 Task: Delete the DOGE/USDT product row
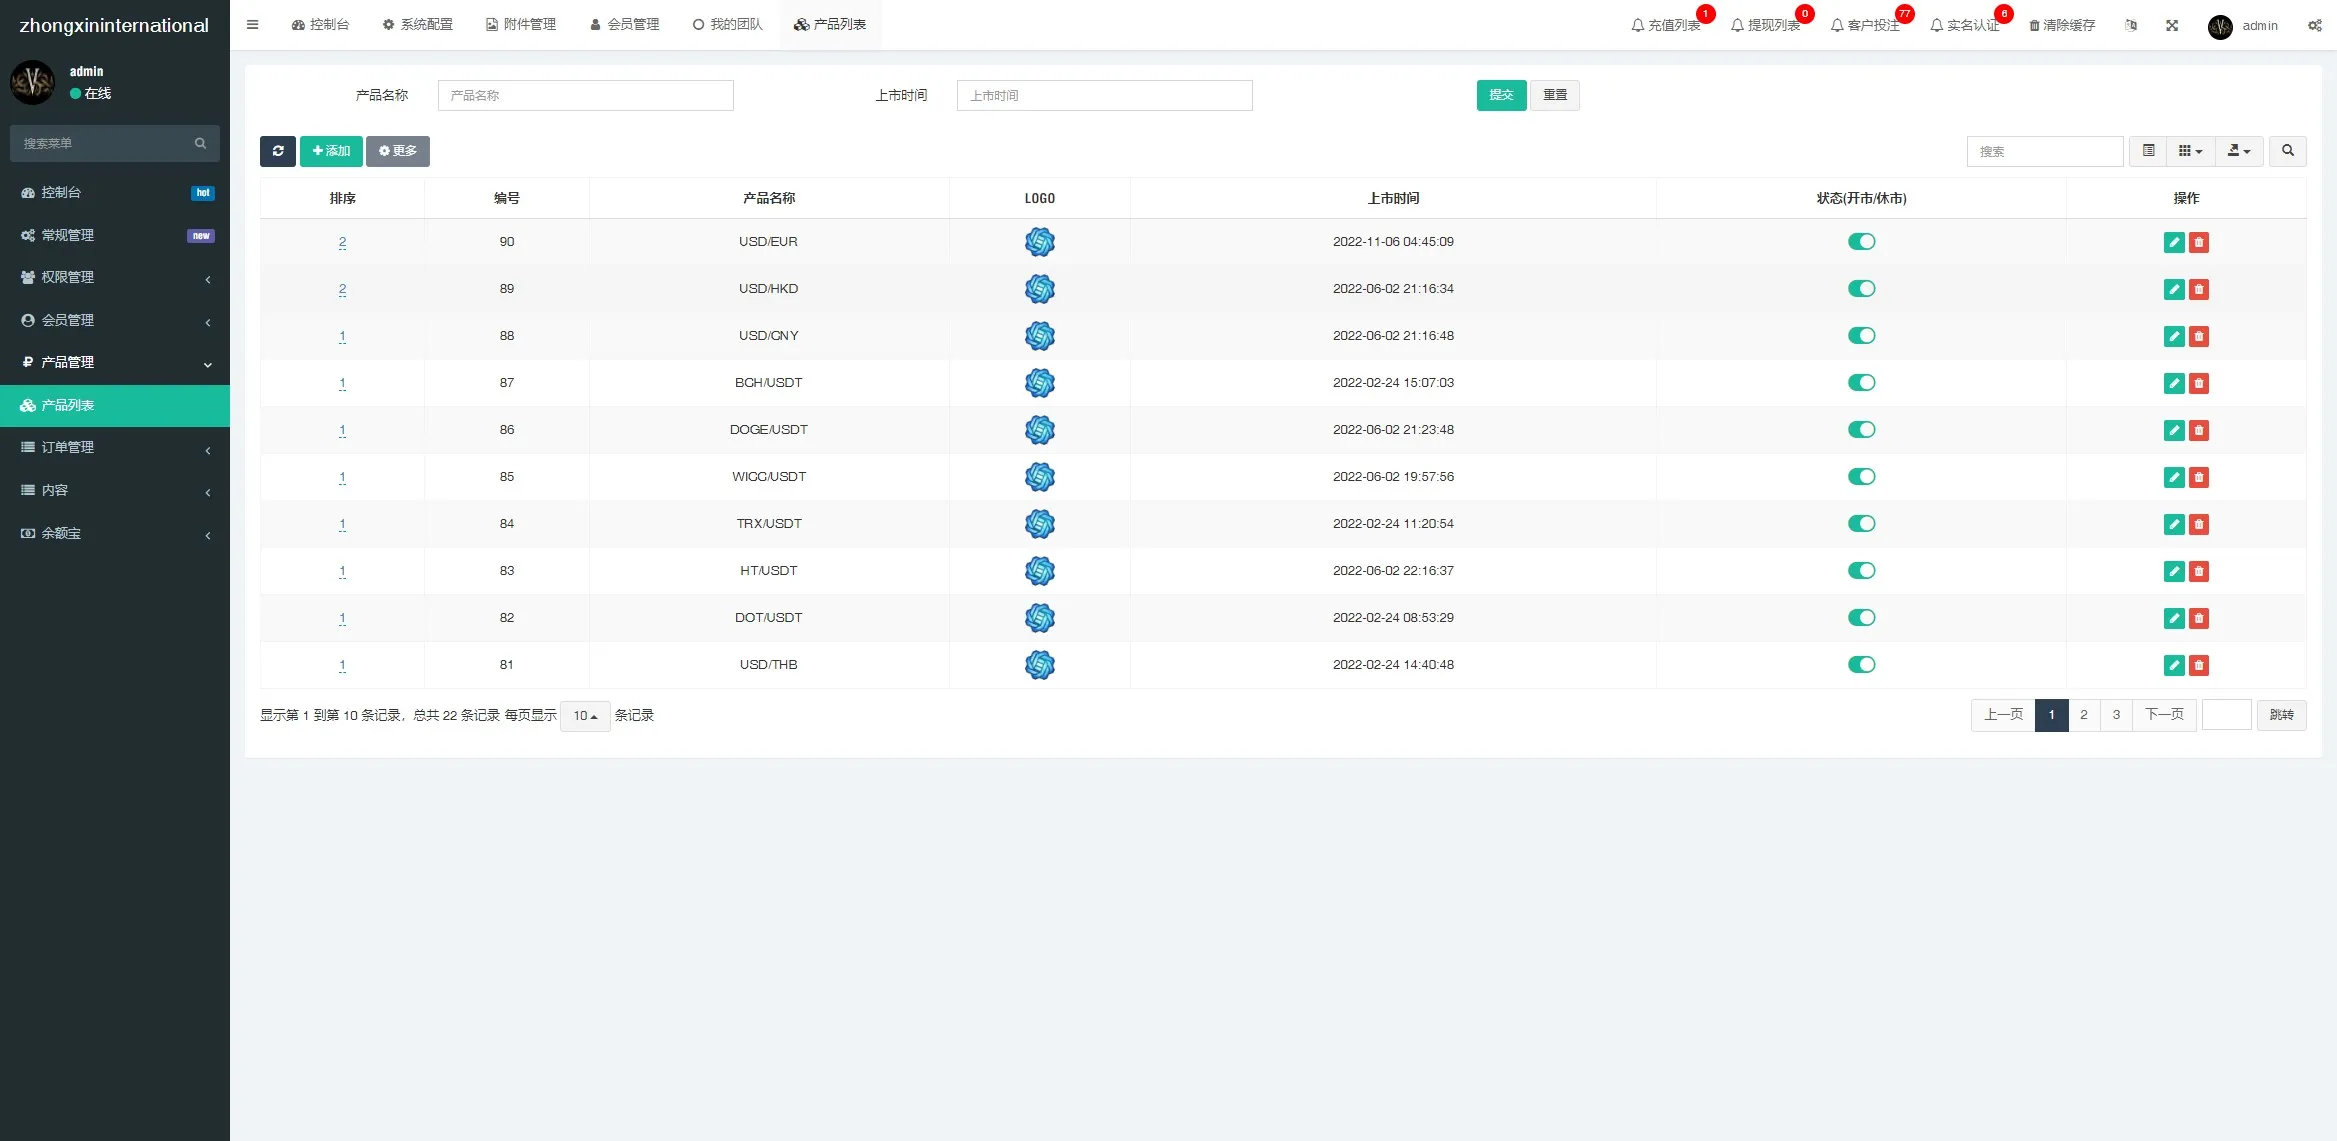[2198, 430]
